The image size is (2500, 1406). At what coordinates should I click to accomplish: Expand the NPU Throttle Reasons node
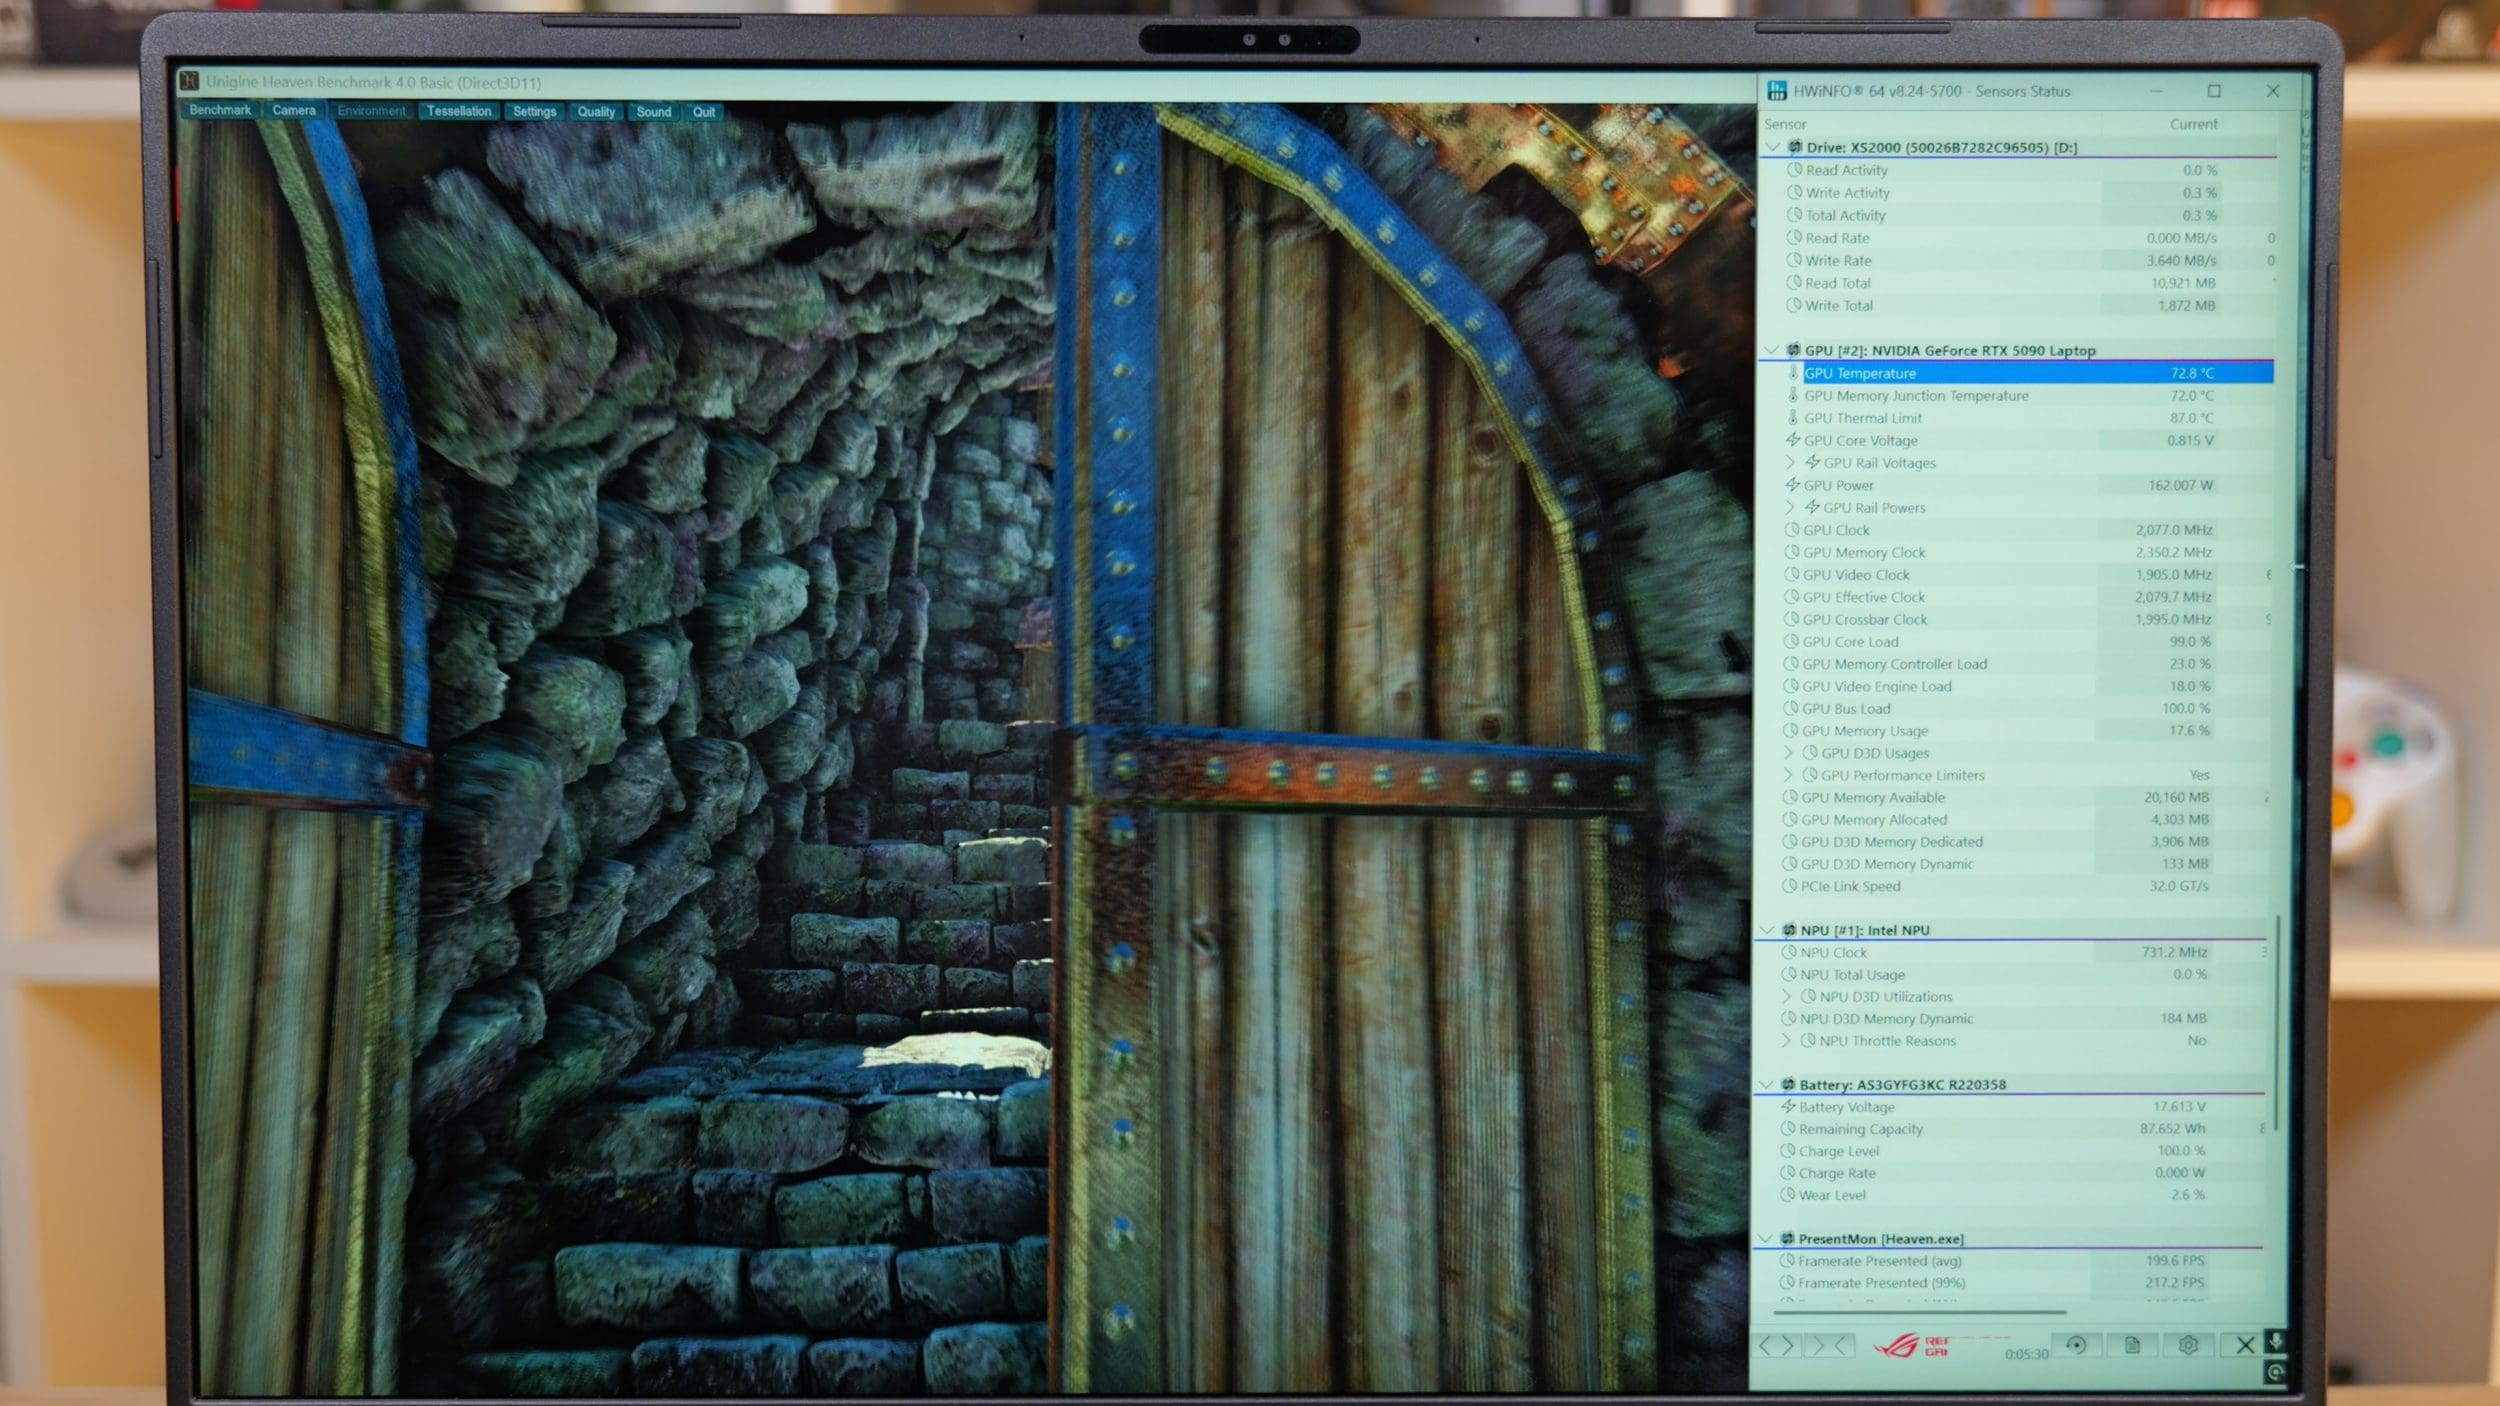pyautogui.click(x=1787, y=1041)
